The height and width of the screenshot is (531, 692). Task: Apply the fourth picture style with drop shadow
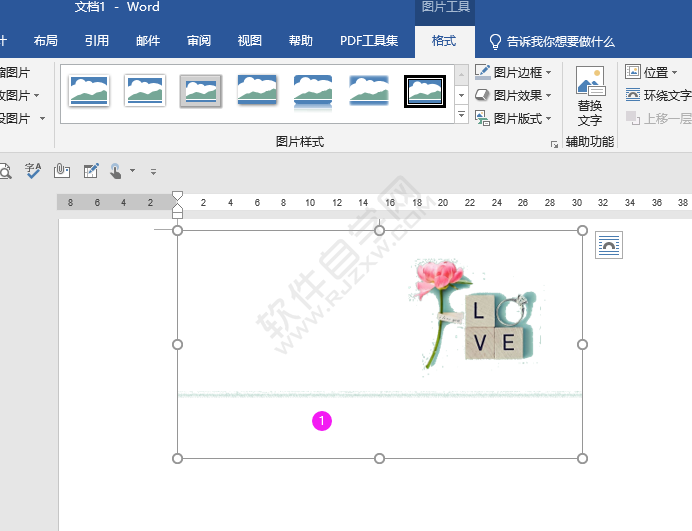pyautogui.click(x=257, y=90)
